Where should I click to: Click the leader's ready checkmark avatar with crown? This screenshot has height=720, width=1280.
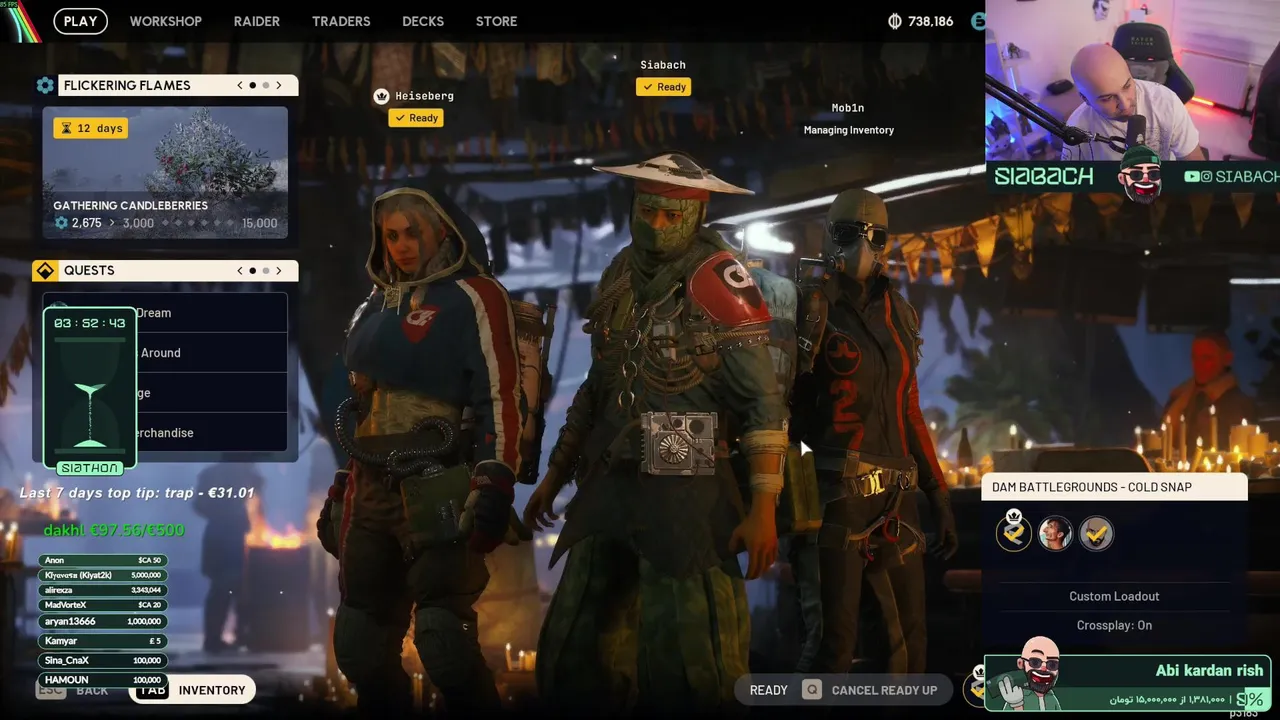point(1014,533)
